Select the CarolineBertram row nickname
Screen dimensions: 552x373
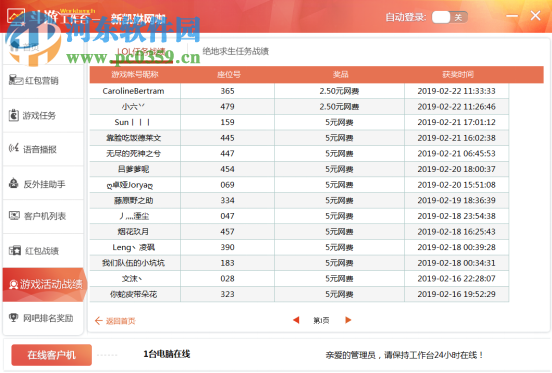[133, 91]
